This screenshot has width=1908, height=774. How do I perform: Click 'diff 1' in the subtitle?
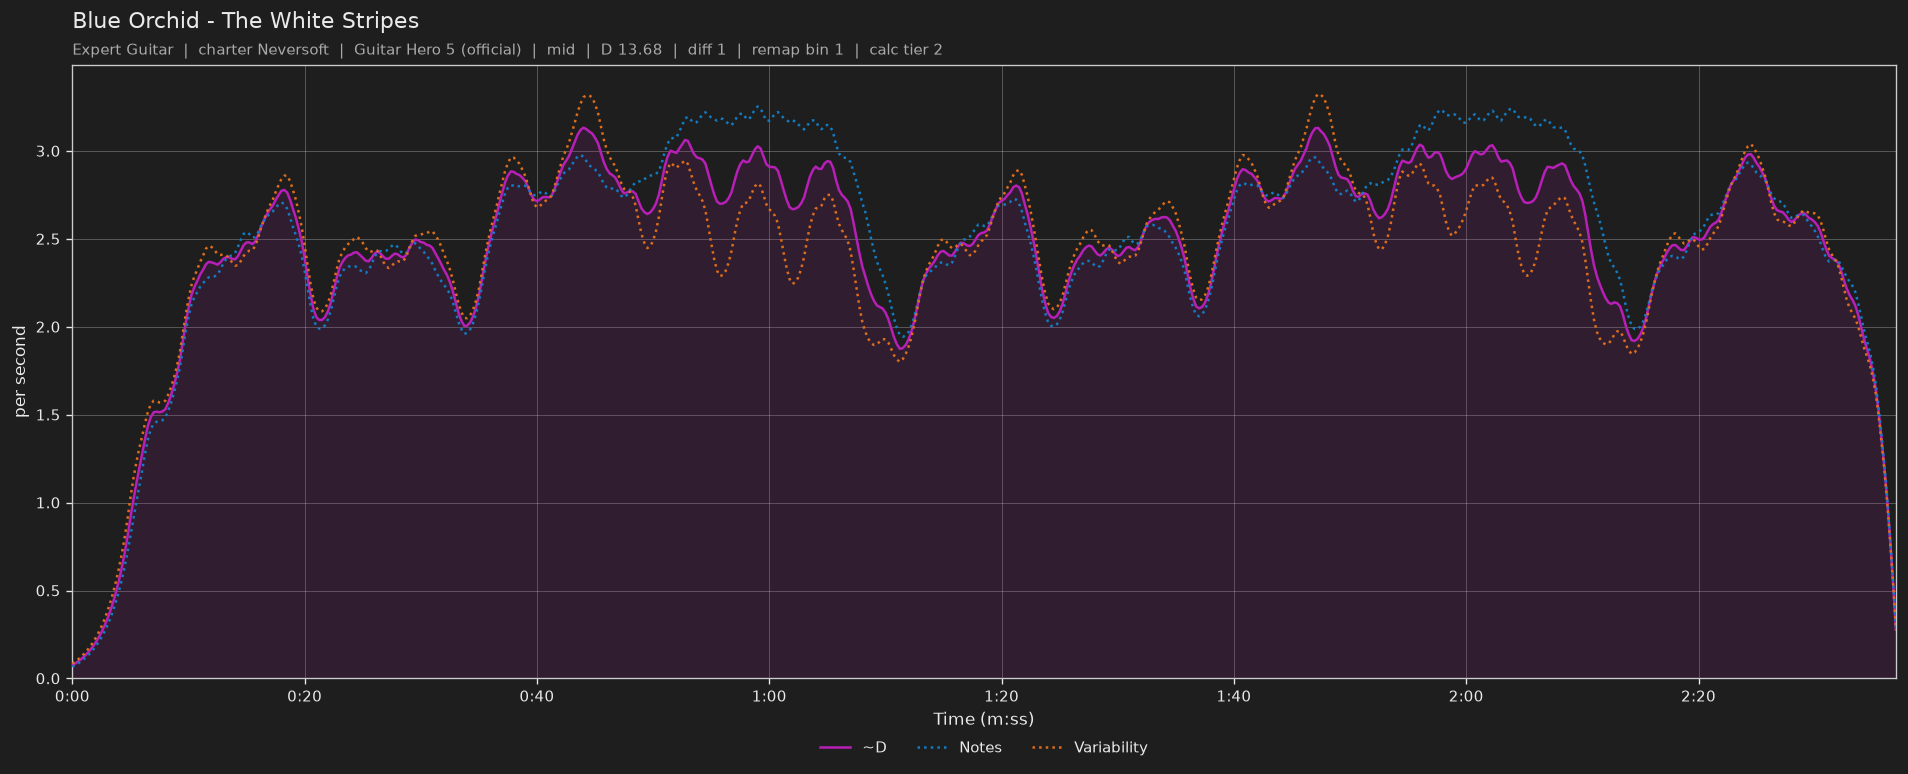coord(707,50)
